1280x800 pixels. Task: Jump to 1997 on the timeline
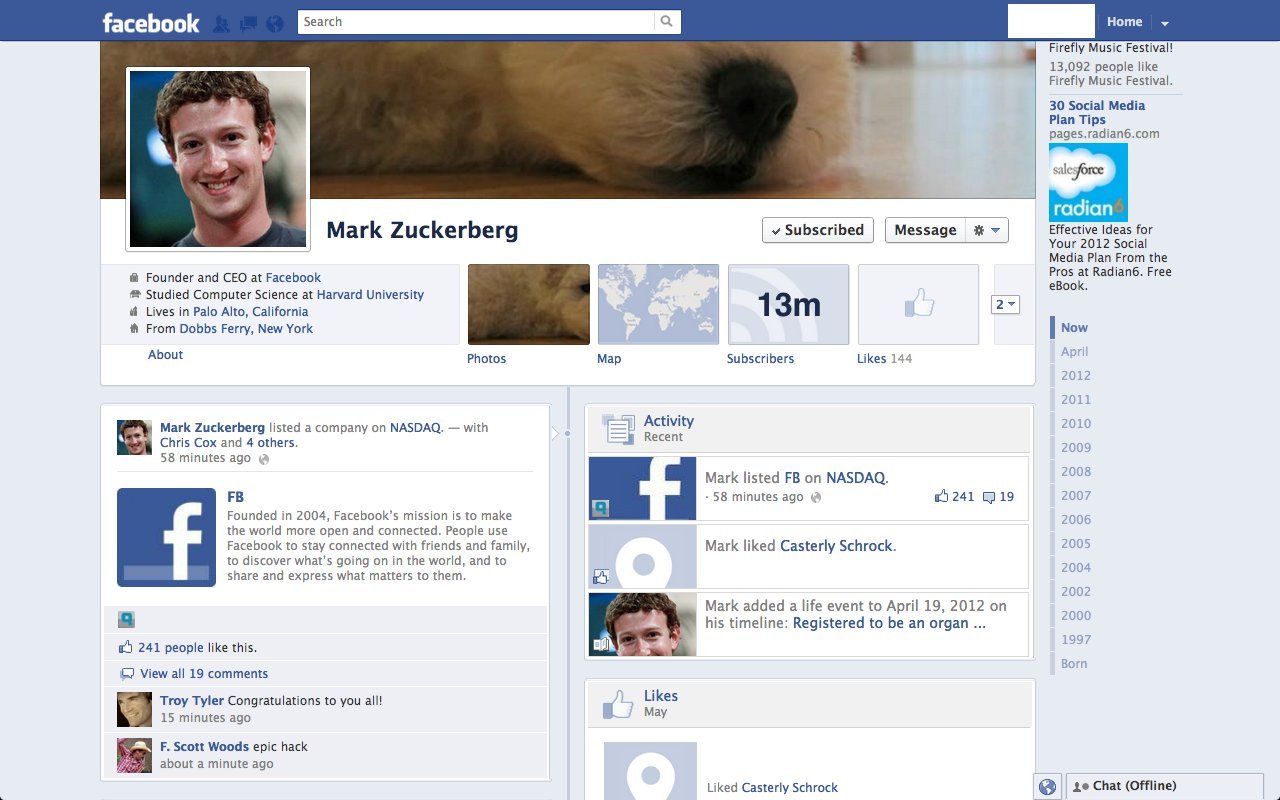1076,640
